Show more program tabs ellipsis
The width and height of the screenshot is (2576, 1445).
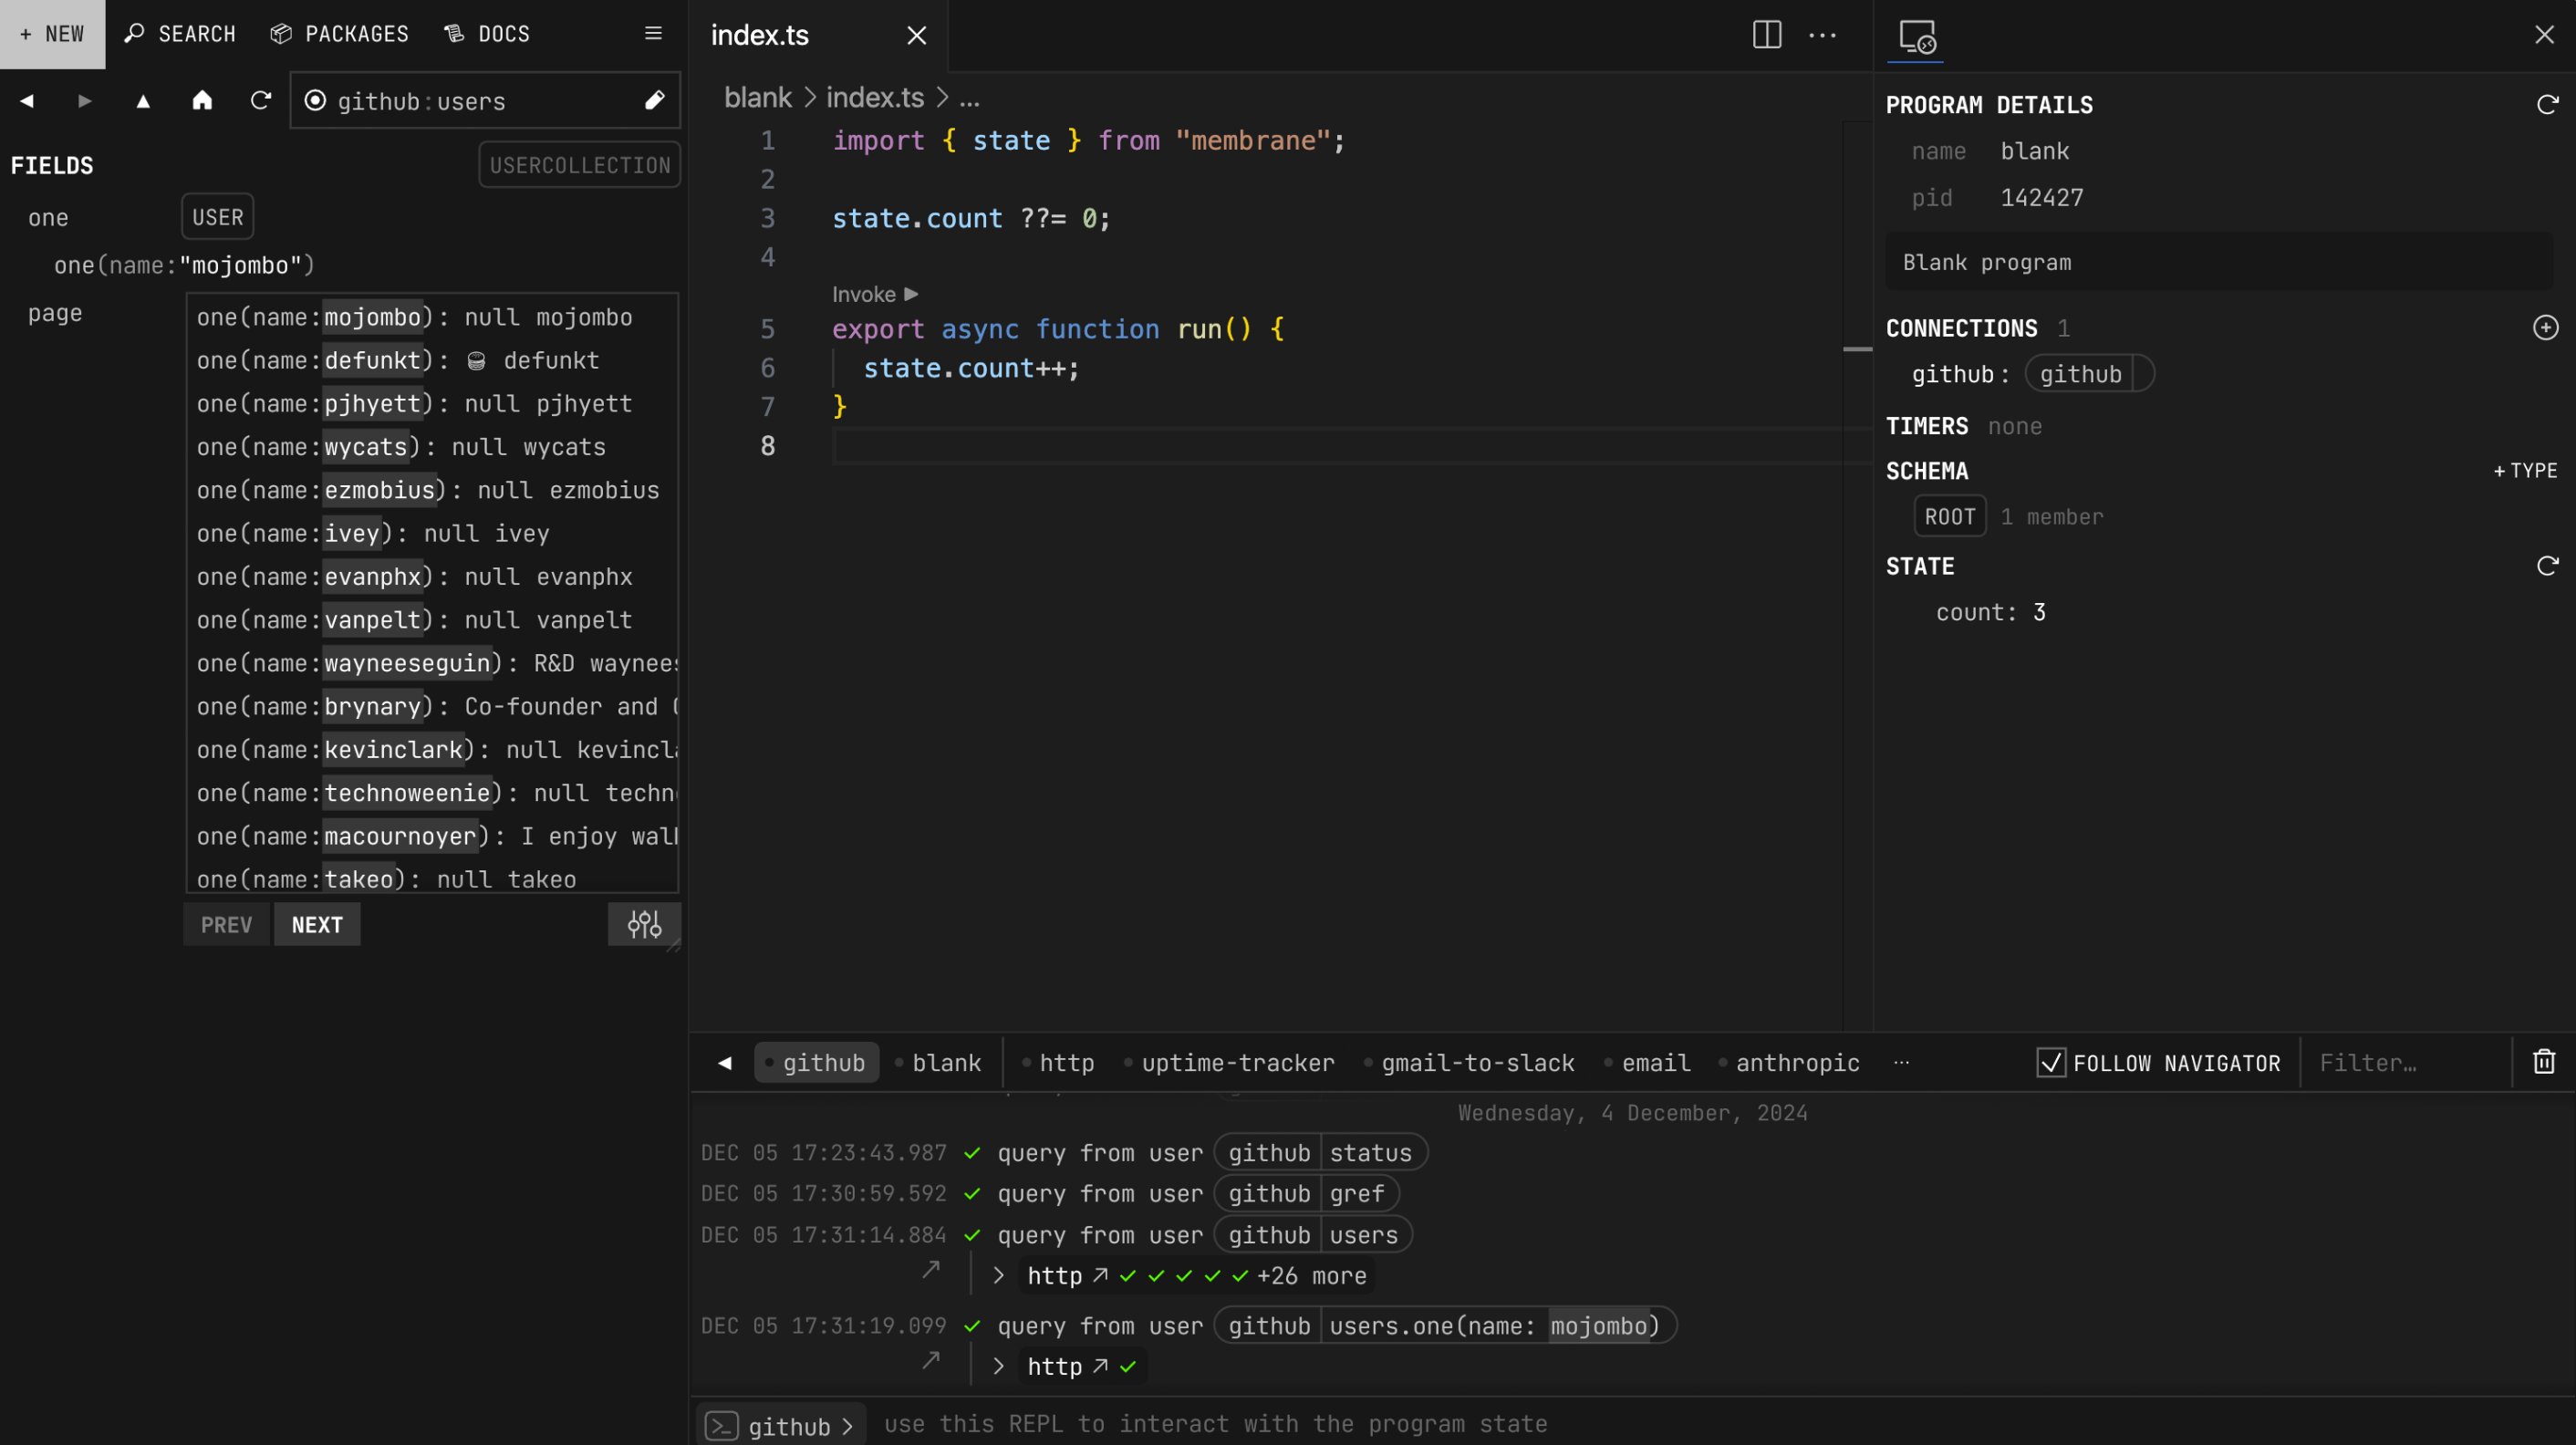[1901, 1063]
